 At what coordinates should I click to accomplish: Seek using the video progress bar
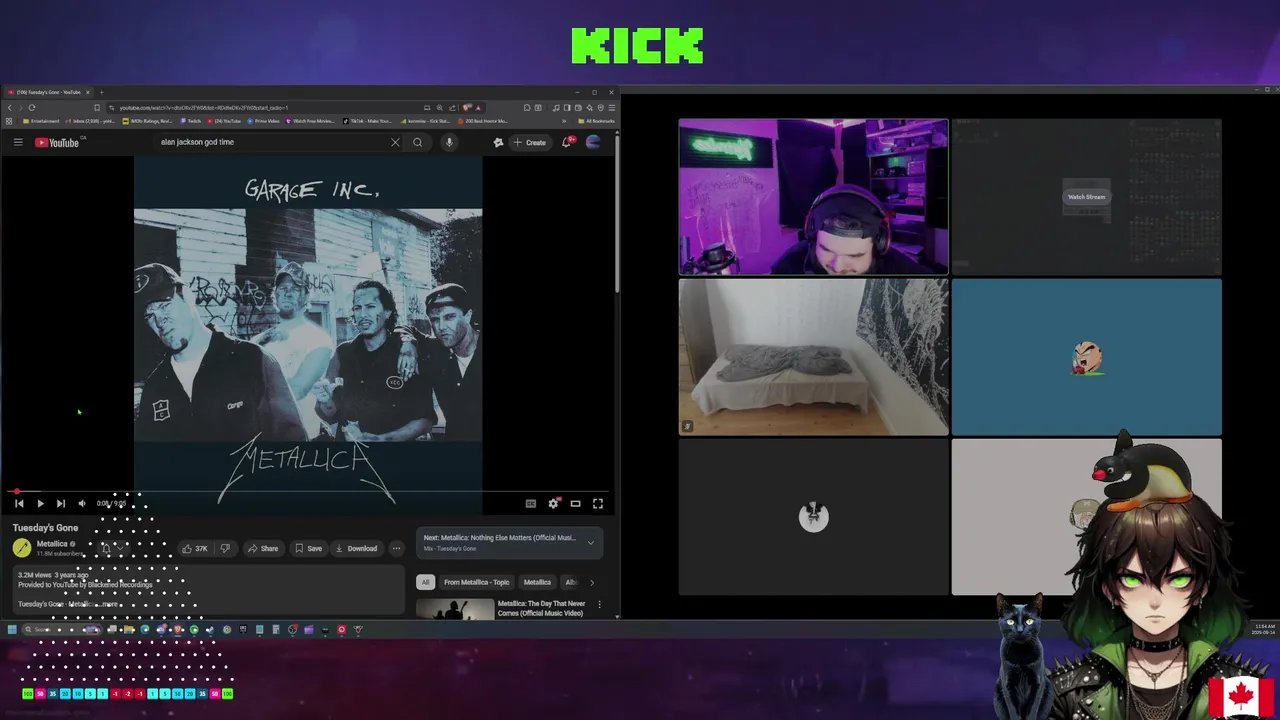coord(308,491)
